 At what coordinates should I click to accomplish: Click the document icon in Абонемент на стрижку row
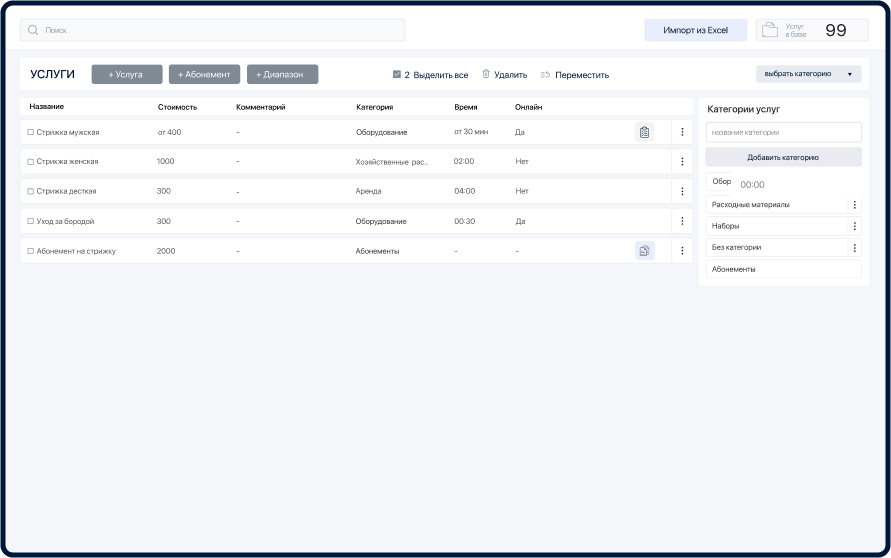point(644,251)
